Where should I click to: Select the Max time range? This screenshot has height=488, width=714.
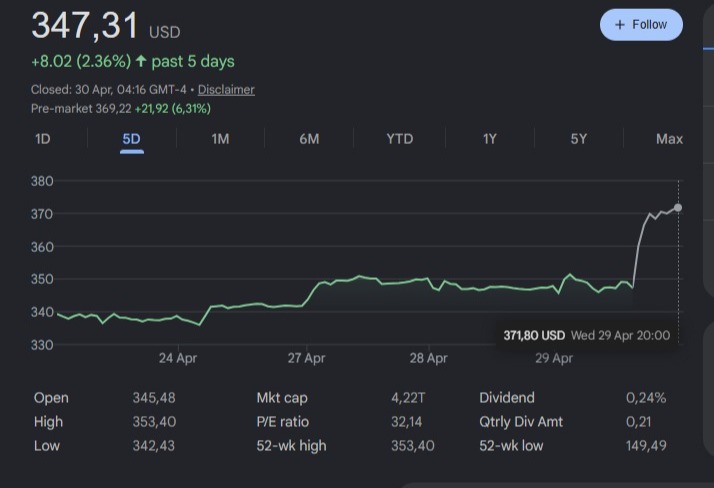[x=669, y=139]
